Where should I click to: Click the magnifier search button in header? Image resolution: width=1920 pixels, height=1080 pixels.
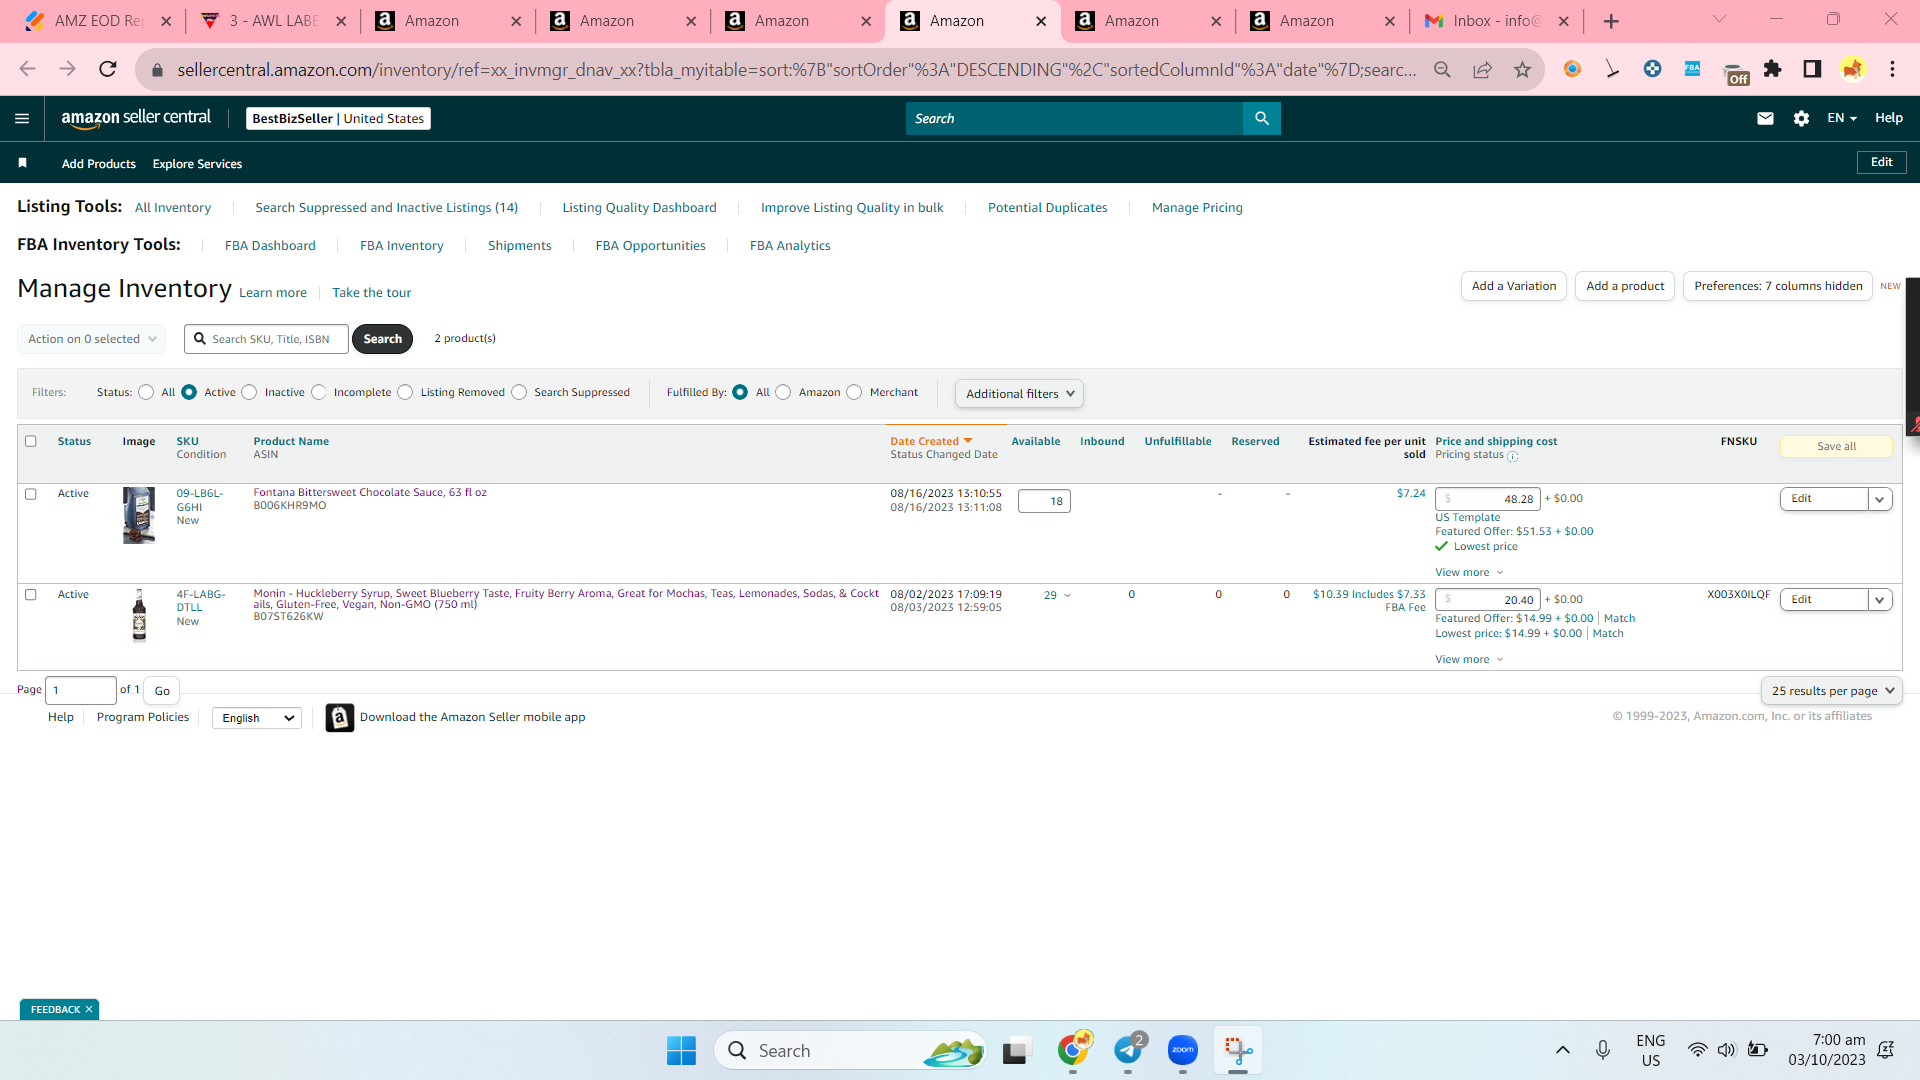(x=1262, y=118)
